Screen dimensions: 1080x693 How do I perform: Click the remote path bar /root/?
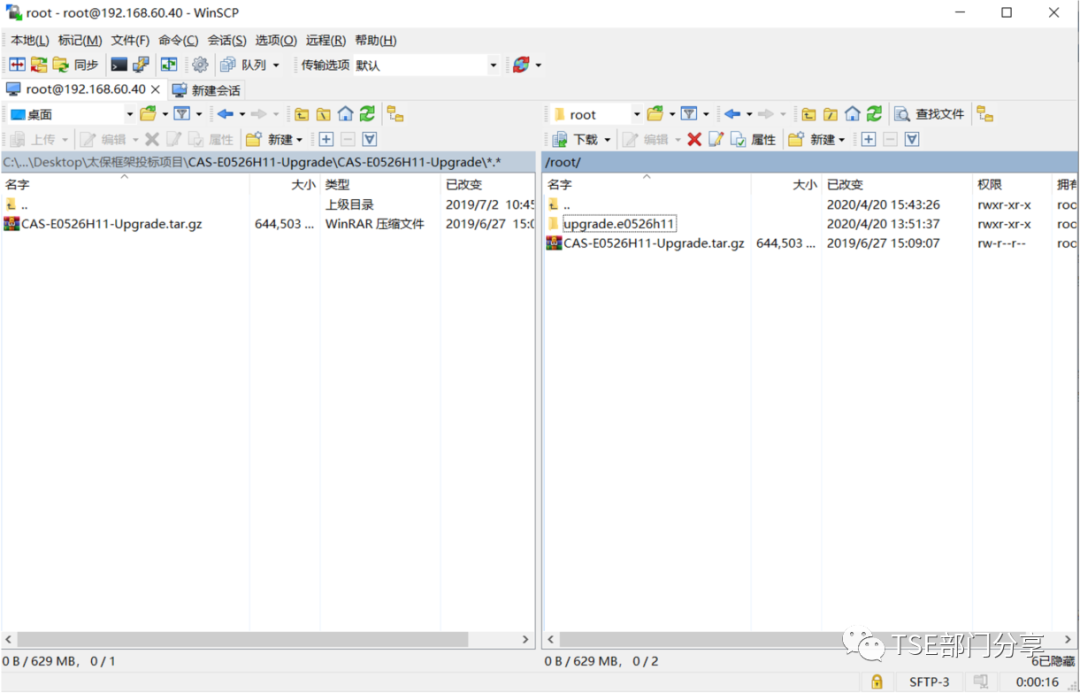click(x=810, y=162)
